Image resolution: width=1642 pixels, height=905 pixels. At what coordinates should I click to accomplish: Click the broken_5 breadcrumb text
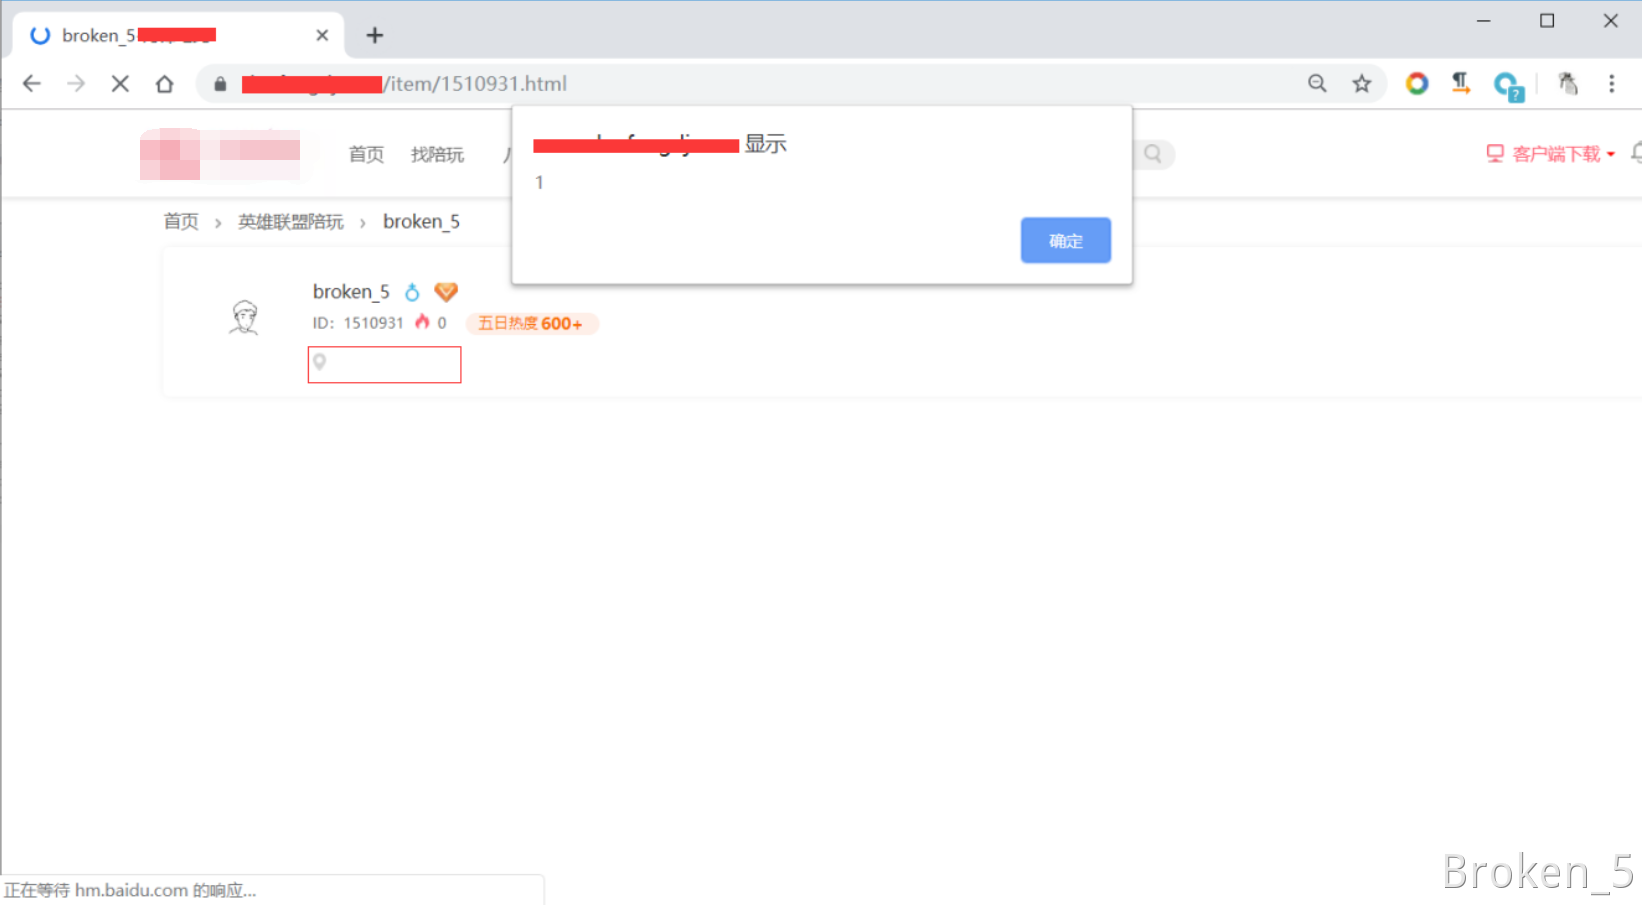point(421,221)
